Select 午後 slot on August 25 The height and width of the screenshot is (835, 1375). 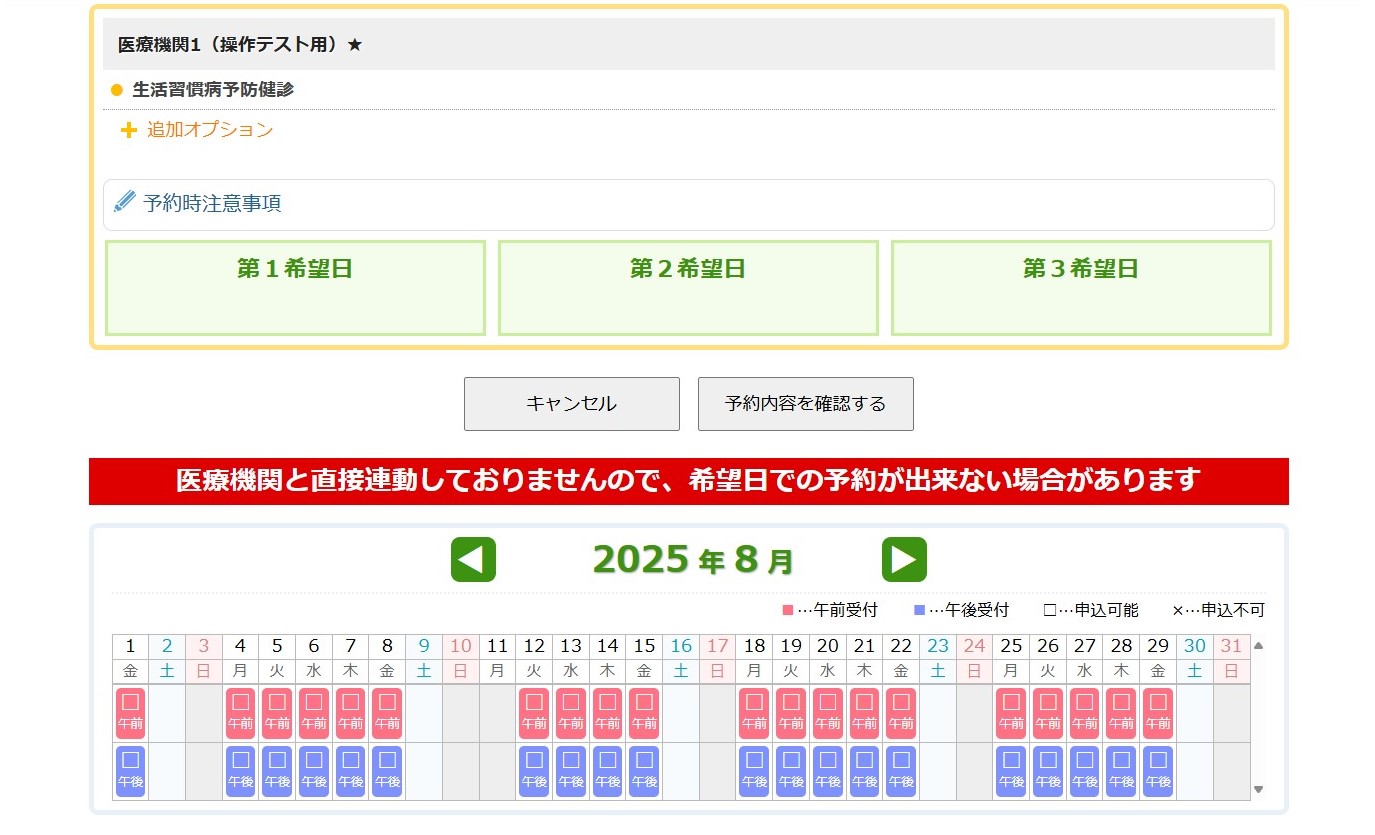[x=1011, y=771]
